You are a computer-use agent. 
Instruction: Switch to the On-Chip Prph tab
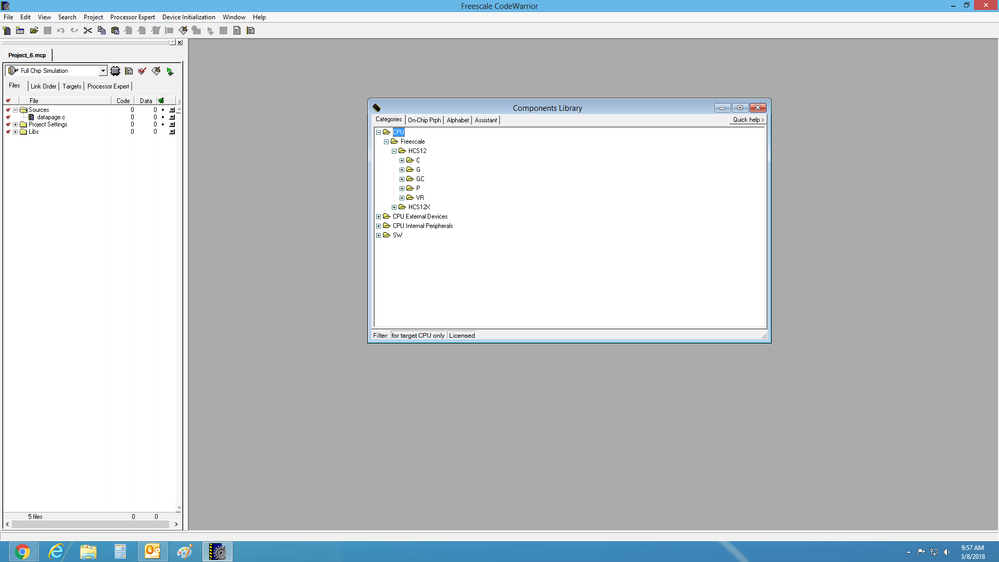[424, 120]
